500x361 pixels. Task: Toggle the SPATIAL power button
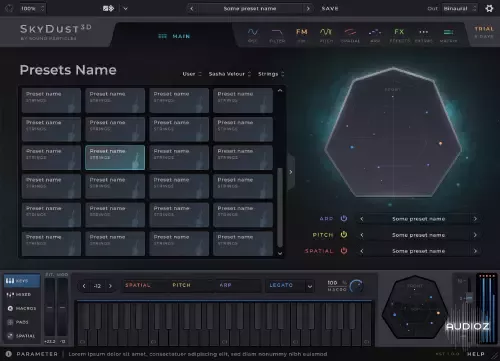[344, 251]
